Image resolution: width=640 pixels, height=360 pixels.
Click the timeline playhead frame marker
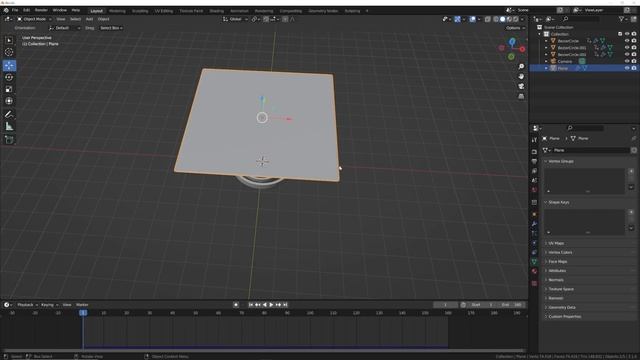(x=83, y=313)
